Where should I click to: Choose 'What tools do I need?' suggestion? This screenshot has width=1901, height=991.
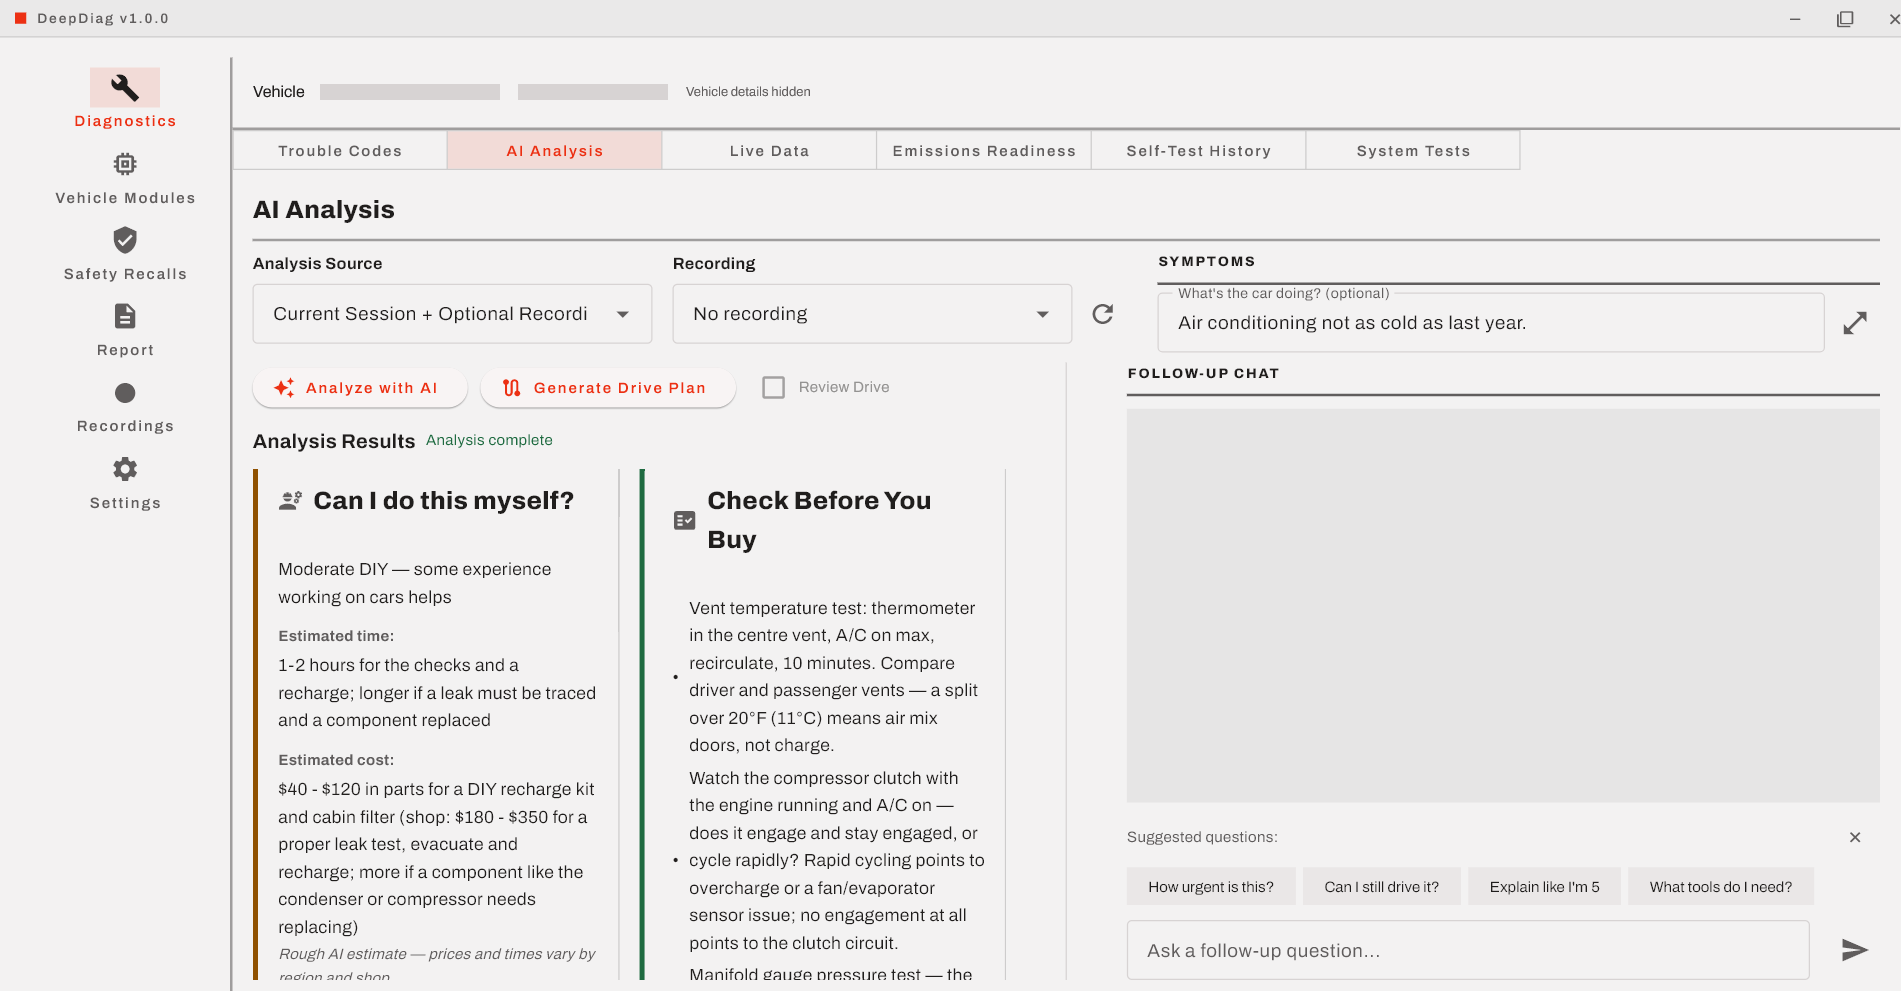coord(1721,887)
